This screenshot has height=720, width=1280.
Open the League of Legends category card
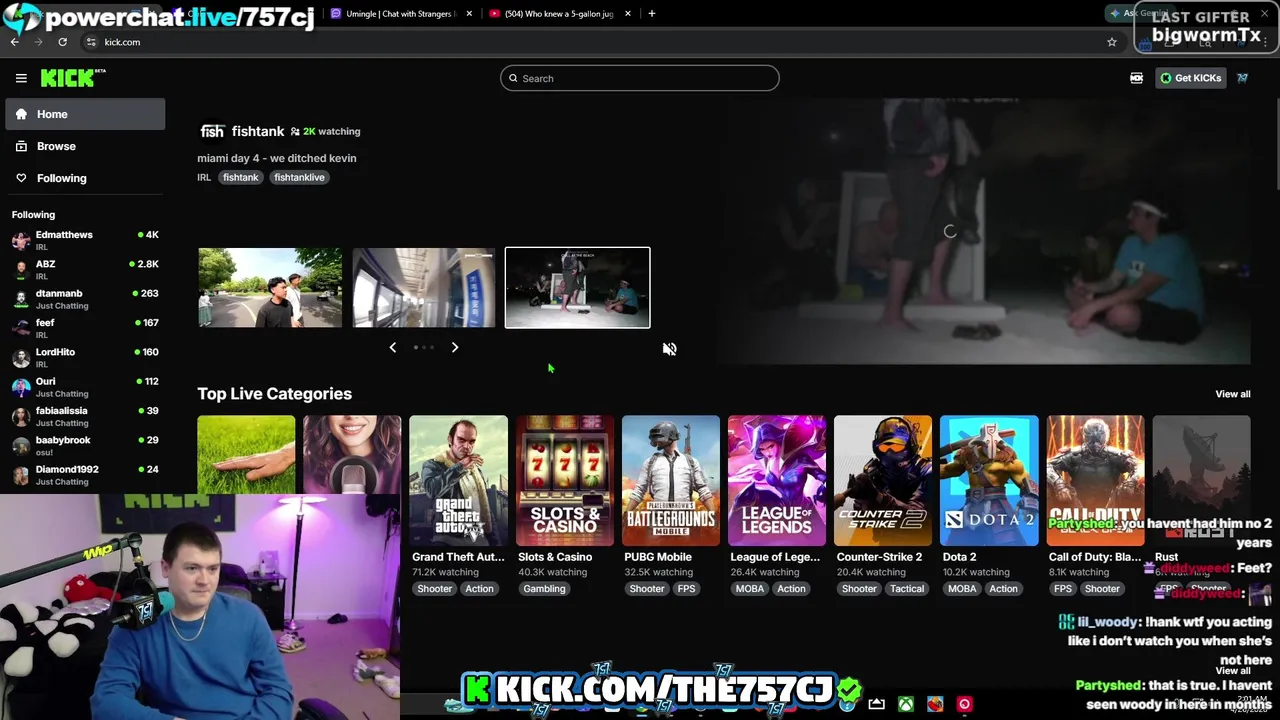[777, 481]
